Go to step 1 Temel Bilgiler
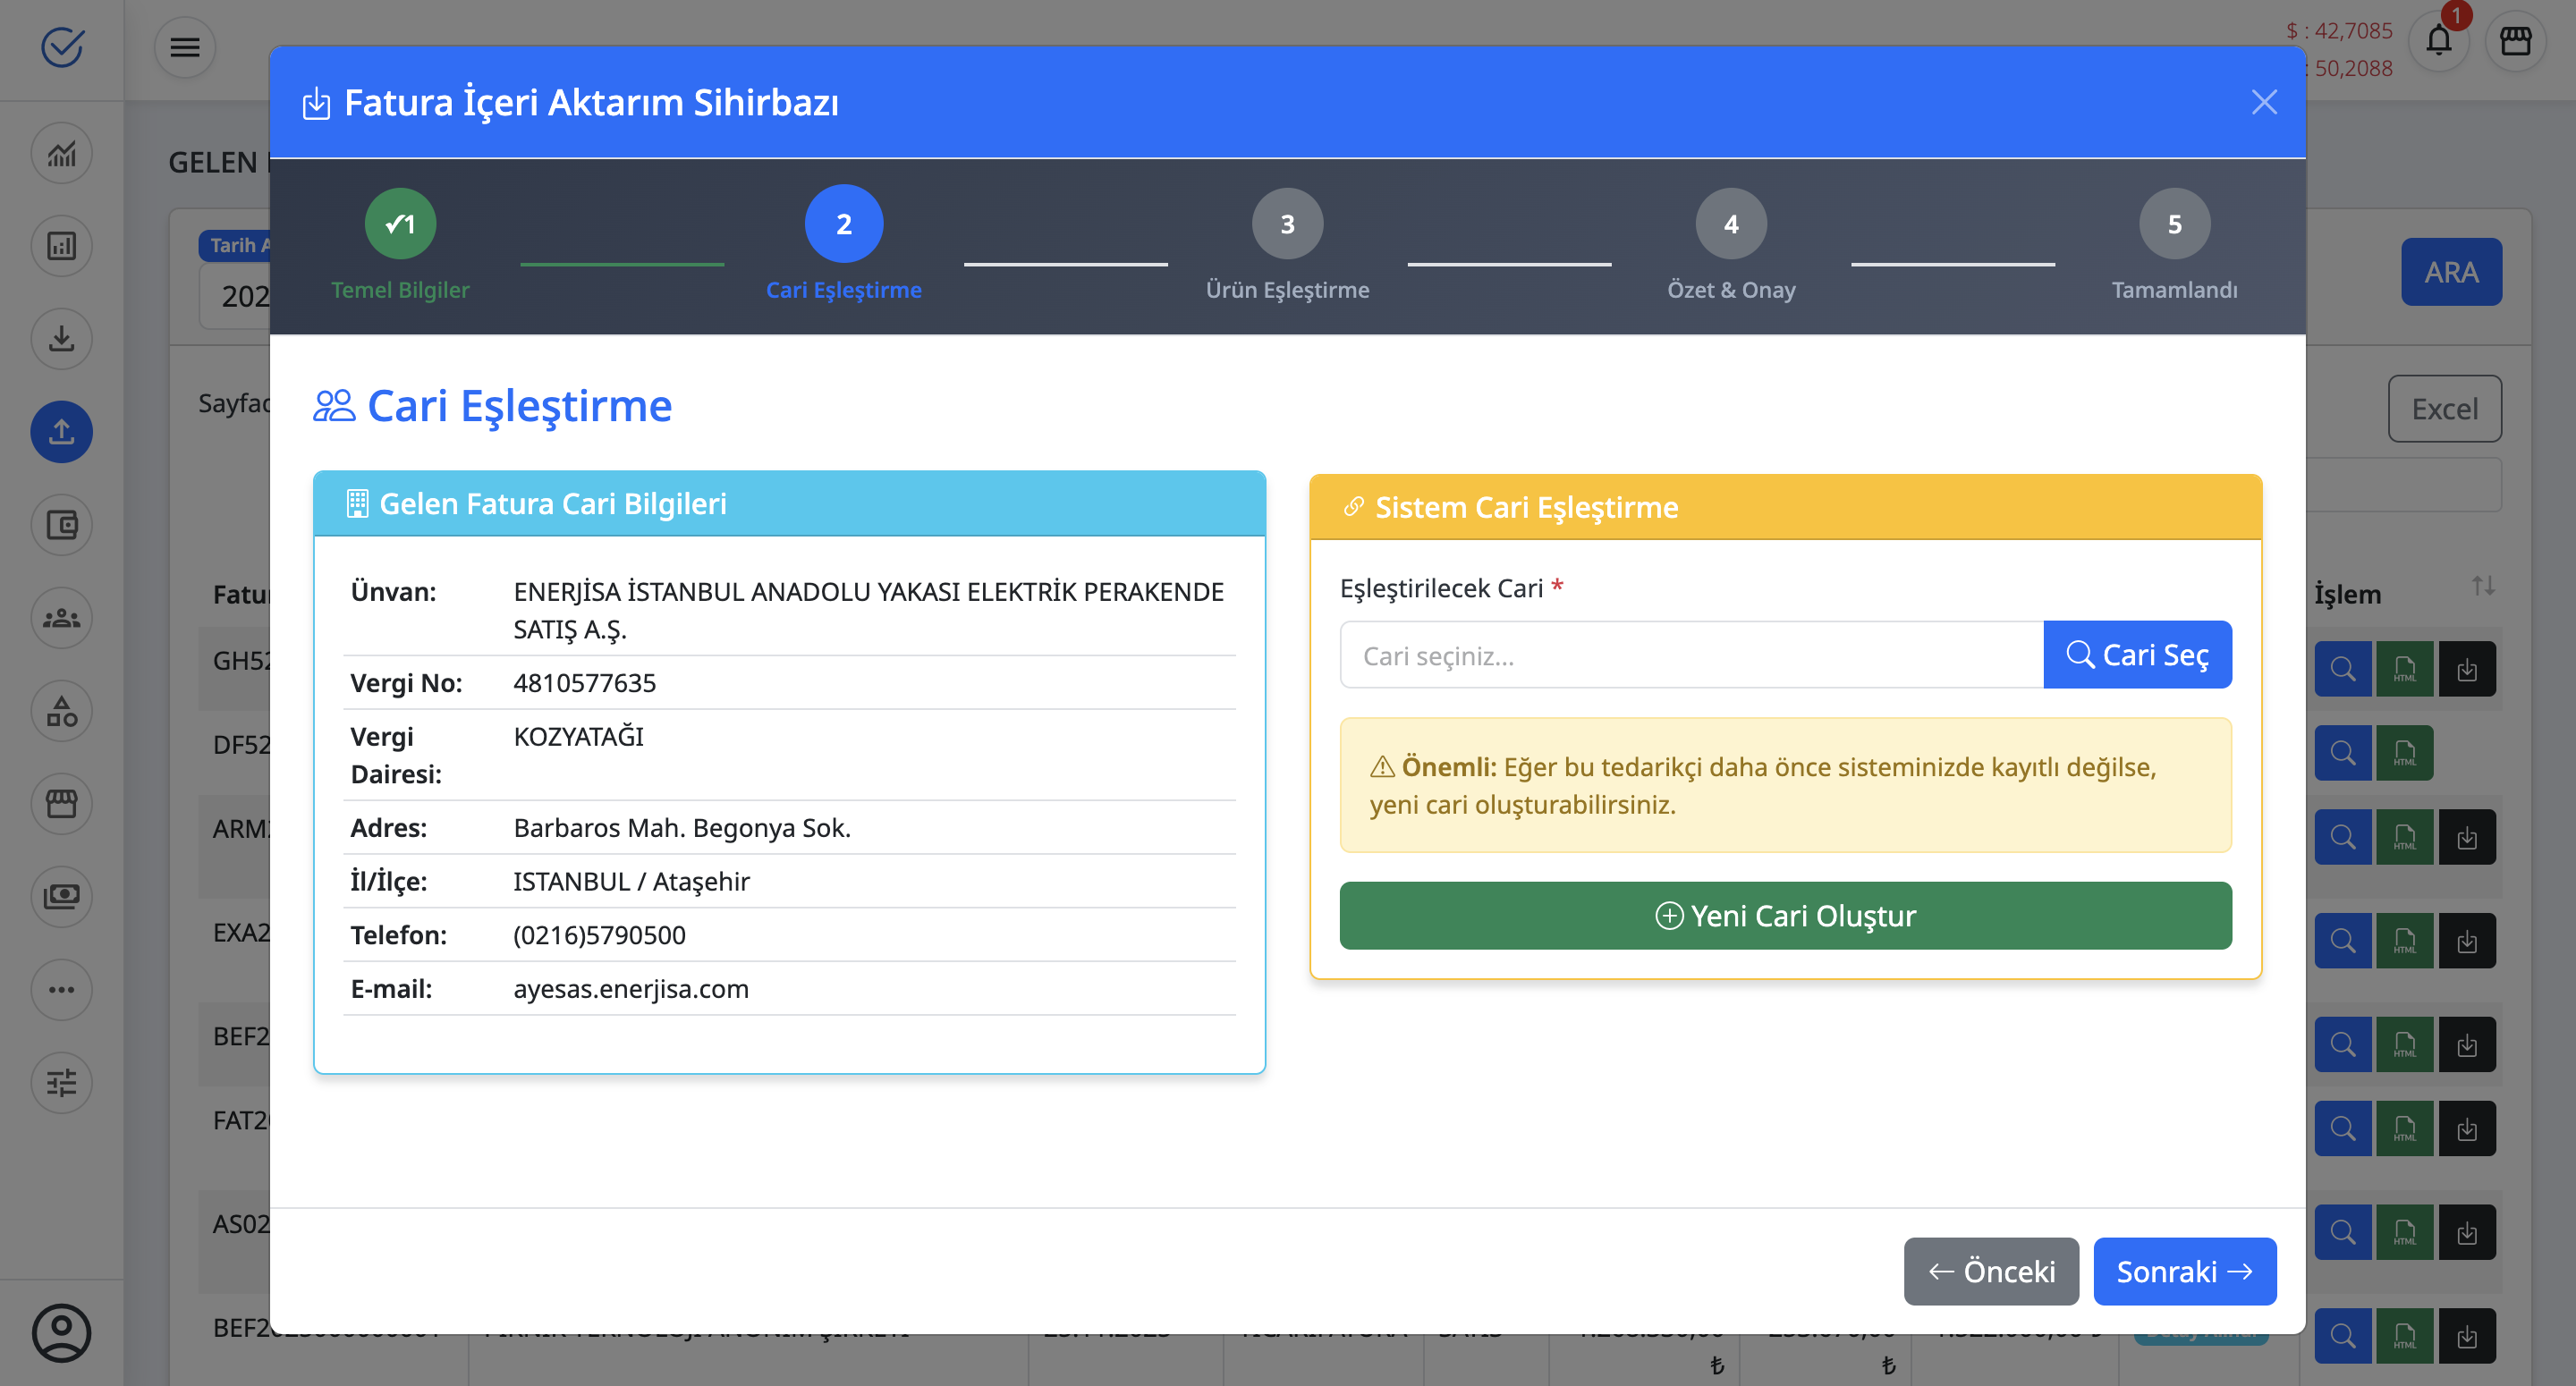The width and height of the screenshot is (2576, 1386). tap(400, 224)
